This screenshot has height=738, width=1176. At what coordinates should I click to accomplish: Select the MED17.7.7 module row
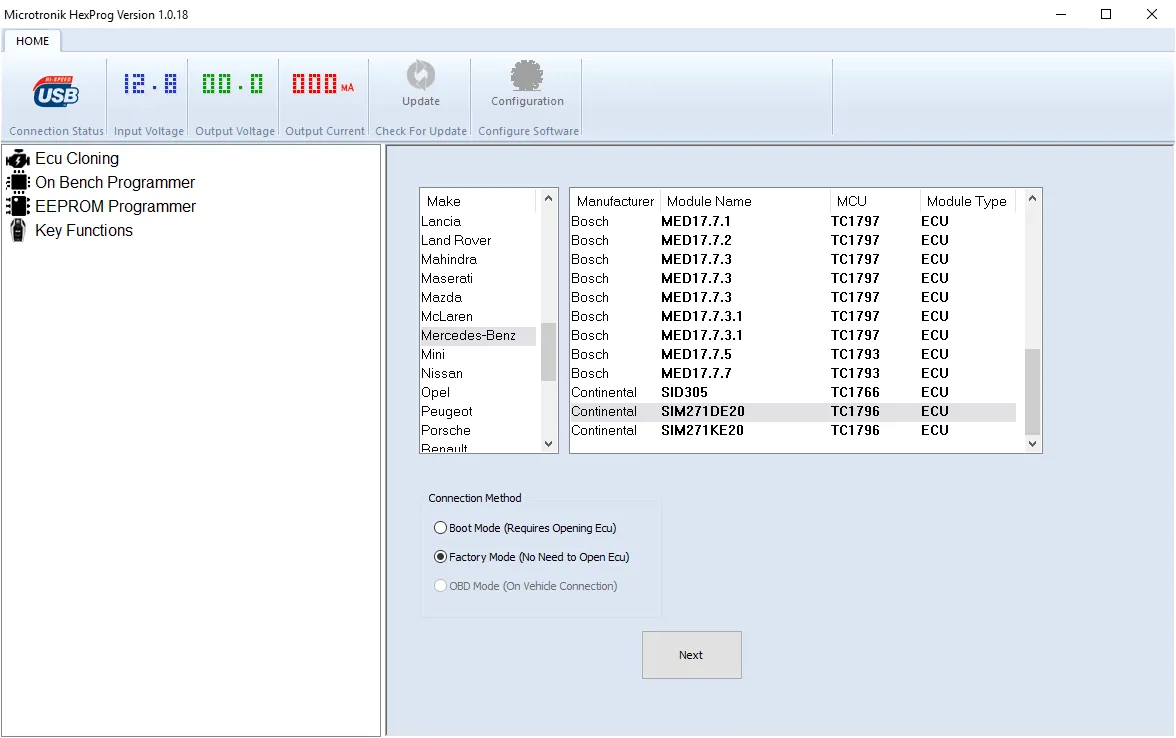793,374
